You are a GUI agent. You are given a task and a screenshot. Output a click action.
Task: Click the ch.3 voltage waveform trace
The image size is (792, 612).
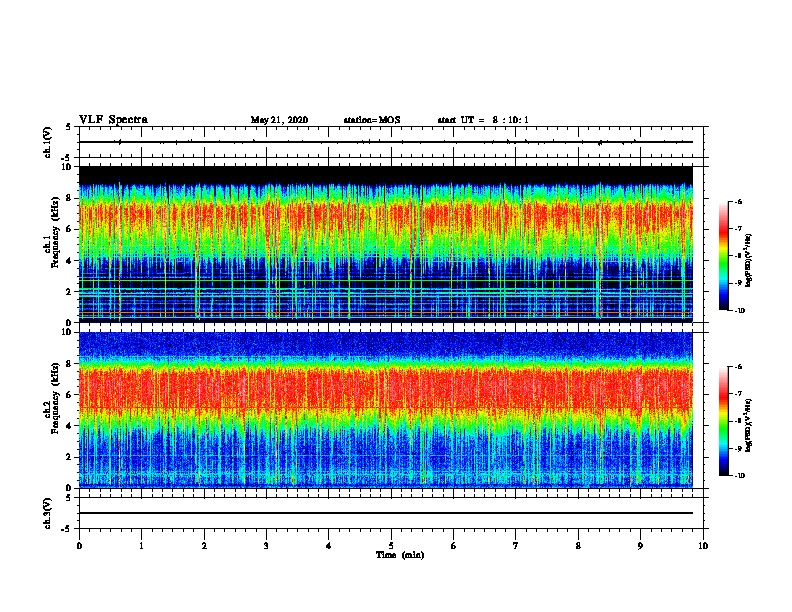[x=386, y=513]
